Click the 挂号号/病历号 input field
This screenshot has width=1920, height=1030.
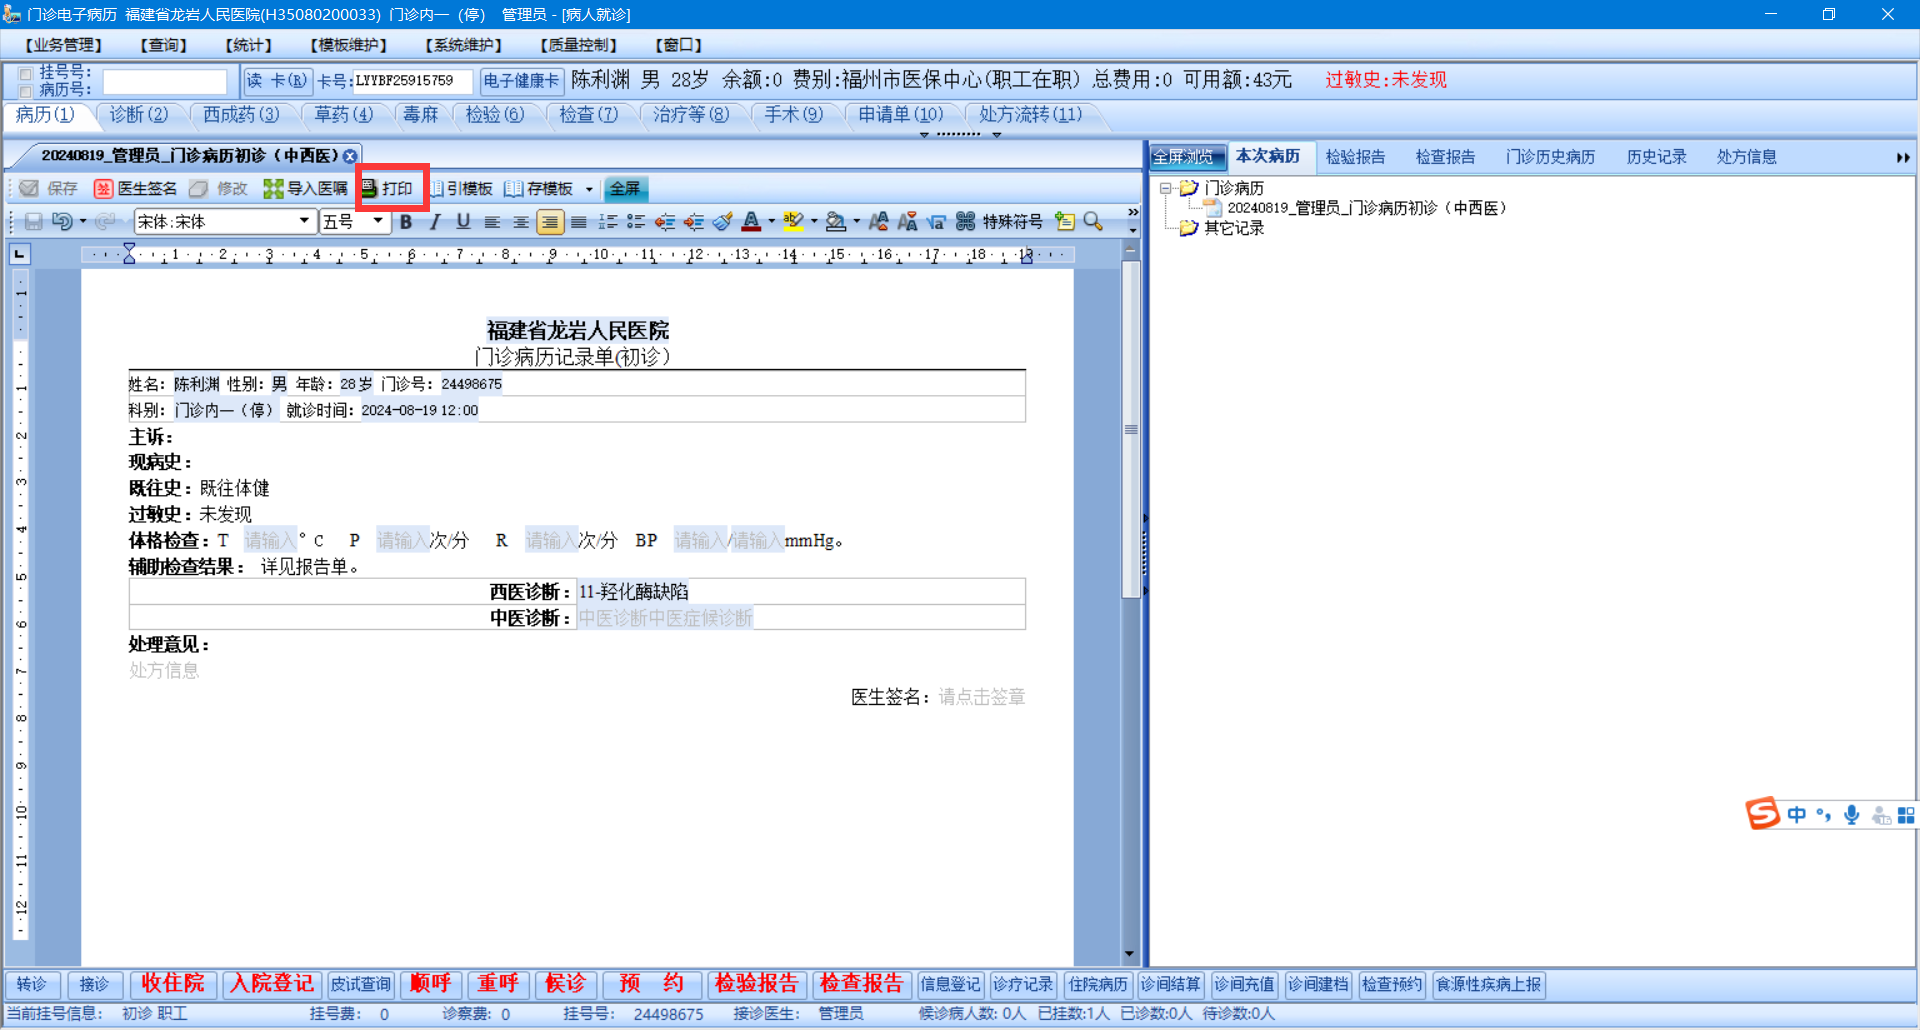coord(165,82)
